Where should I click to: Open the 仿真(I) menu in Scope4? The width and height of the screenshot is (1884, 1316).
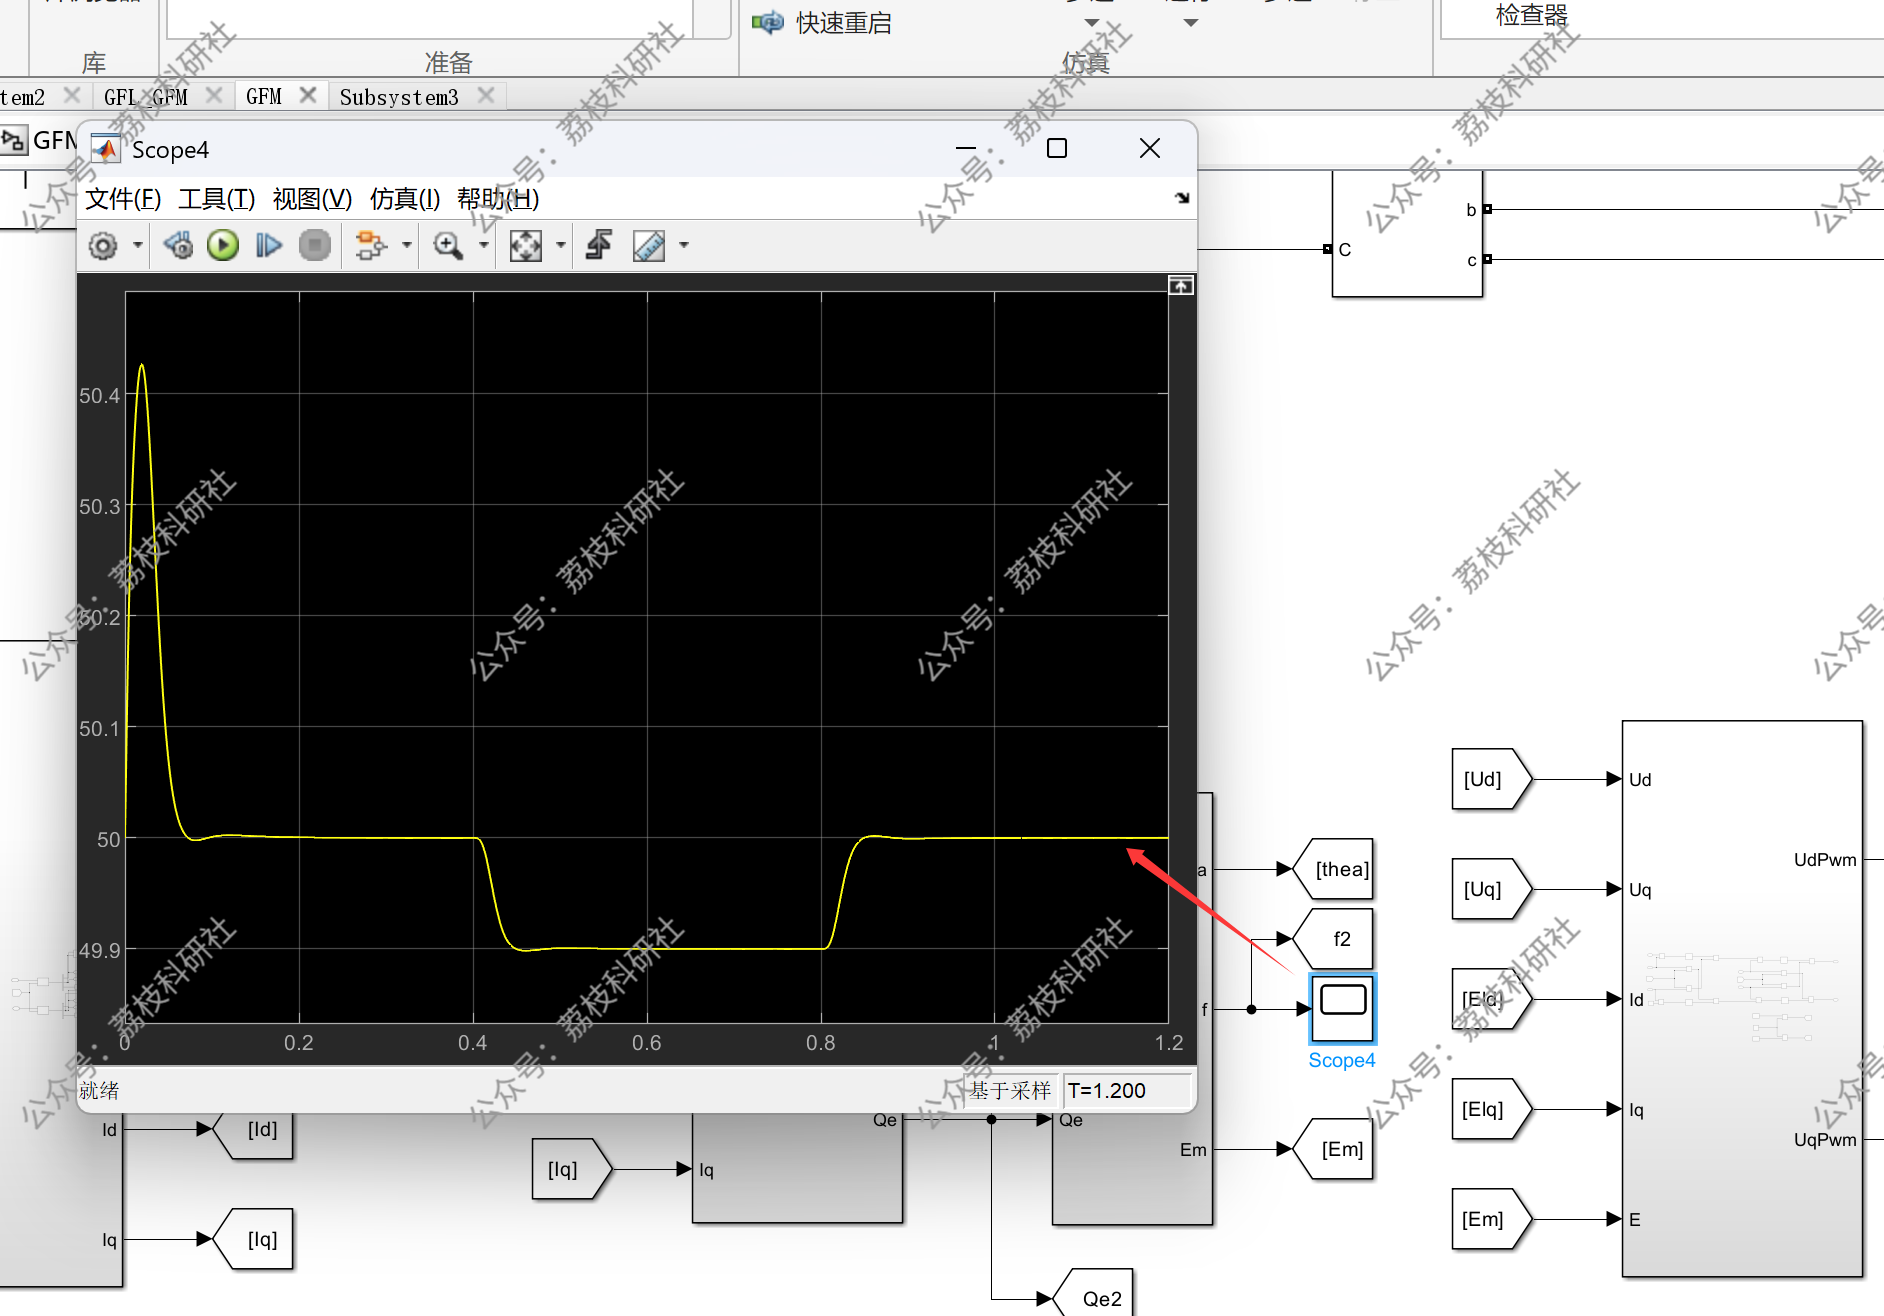[405, 199]
